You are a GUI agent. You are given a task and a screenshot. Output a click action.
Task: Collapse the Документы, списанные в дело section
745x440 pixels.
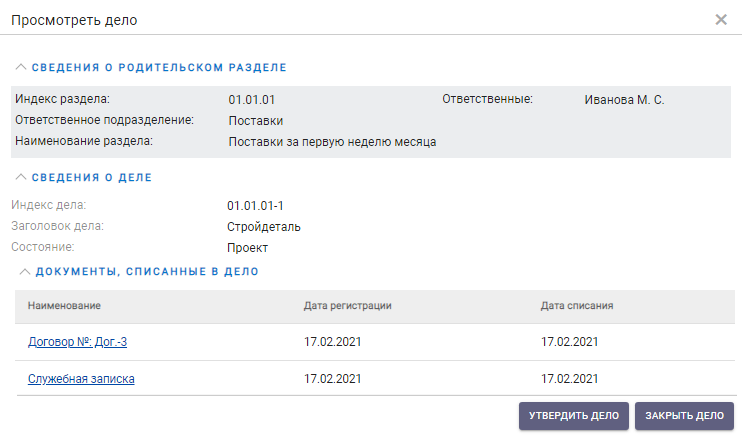coord(24,271)
